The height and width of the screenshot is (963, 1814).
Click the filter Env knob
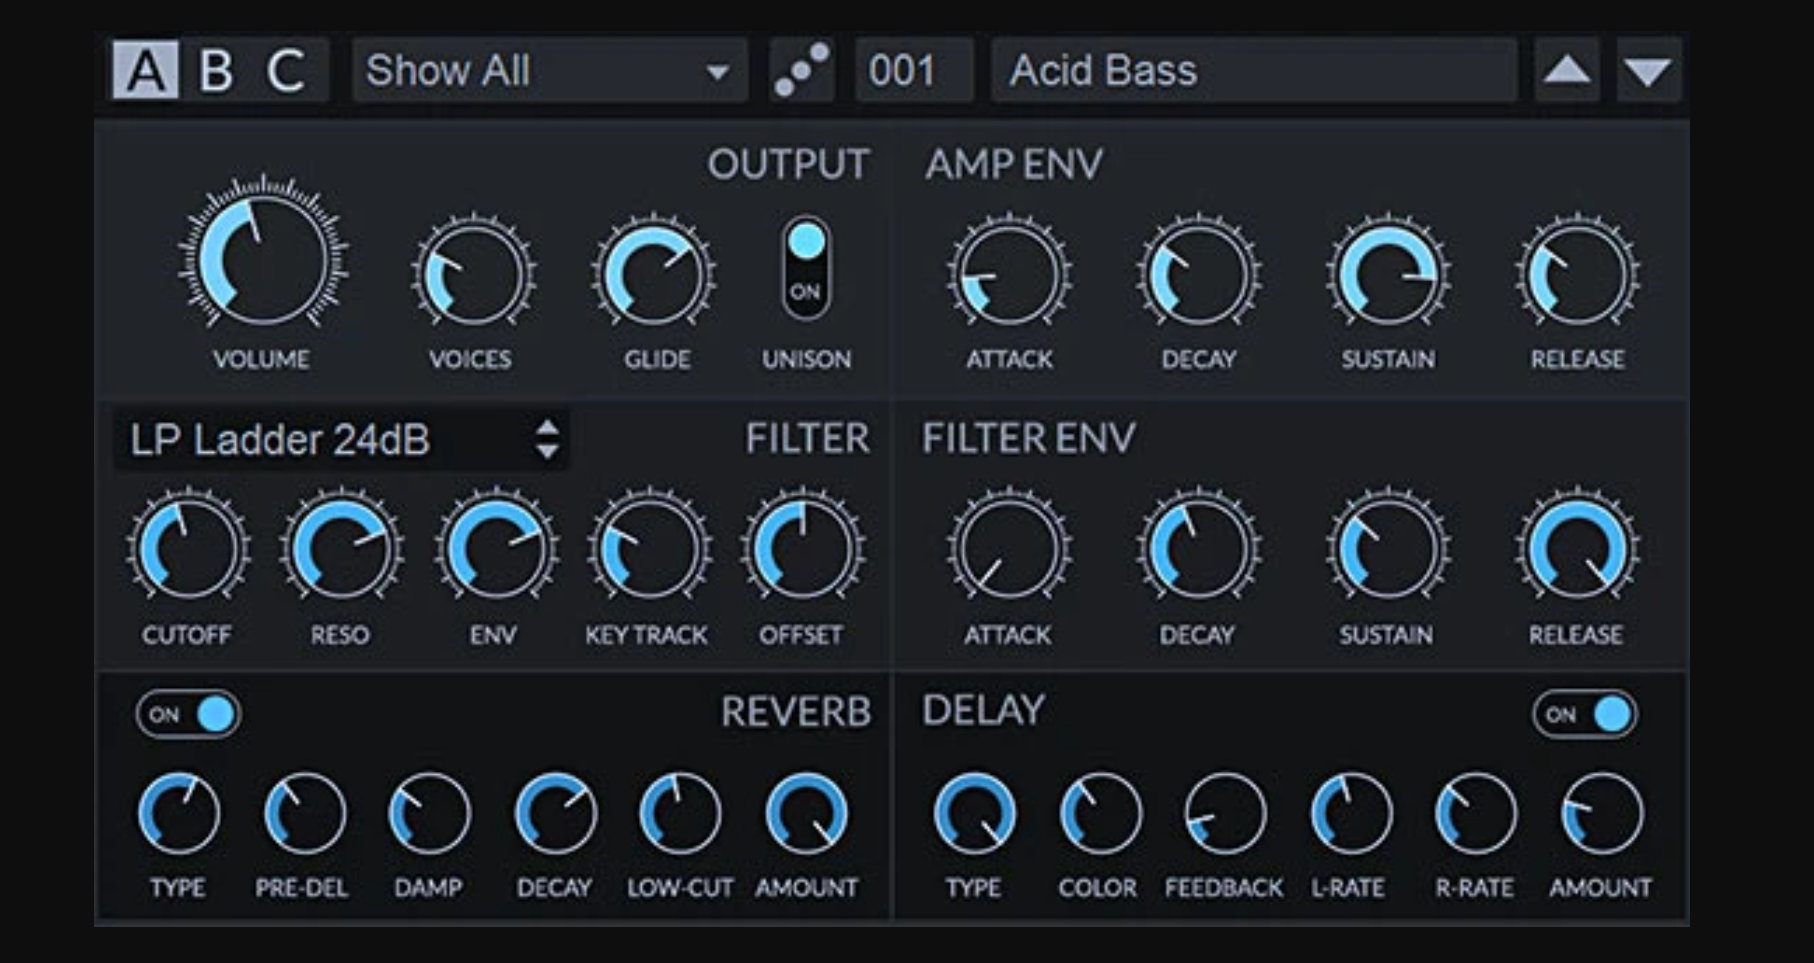tap(496, 548)
